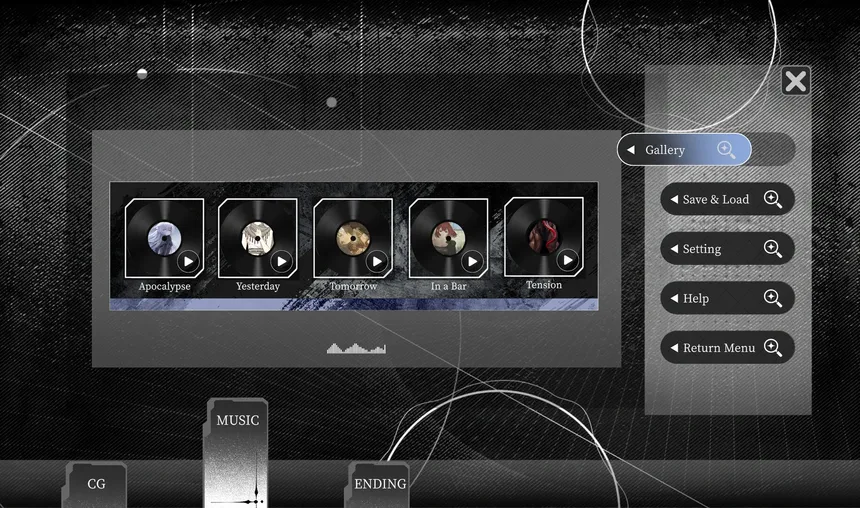The height and width of the screenshot is (508, 860).
Task: Open the Setting menu
Action: (727, 249)
